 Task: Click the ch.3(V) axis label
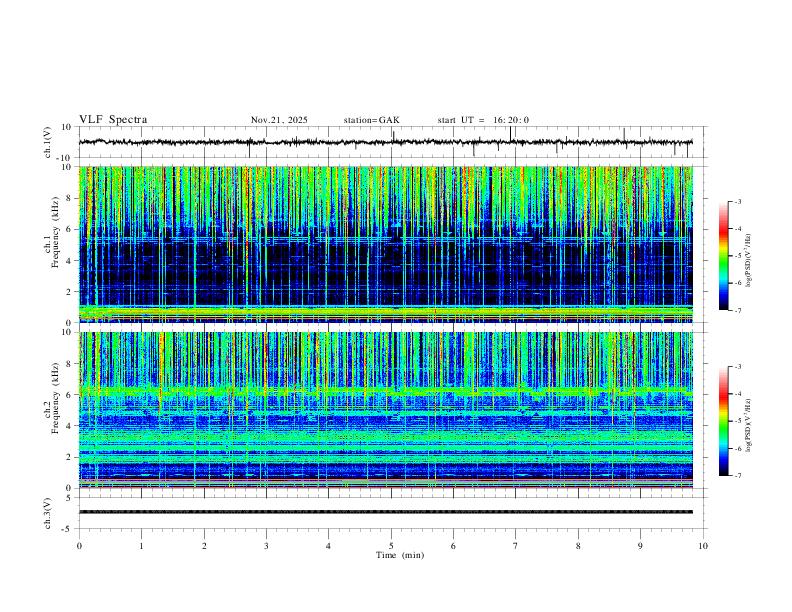pyautogui.click(x=48, y=513)
